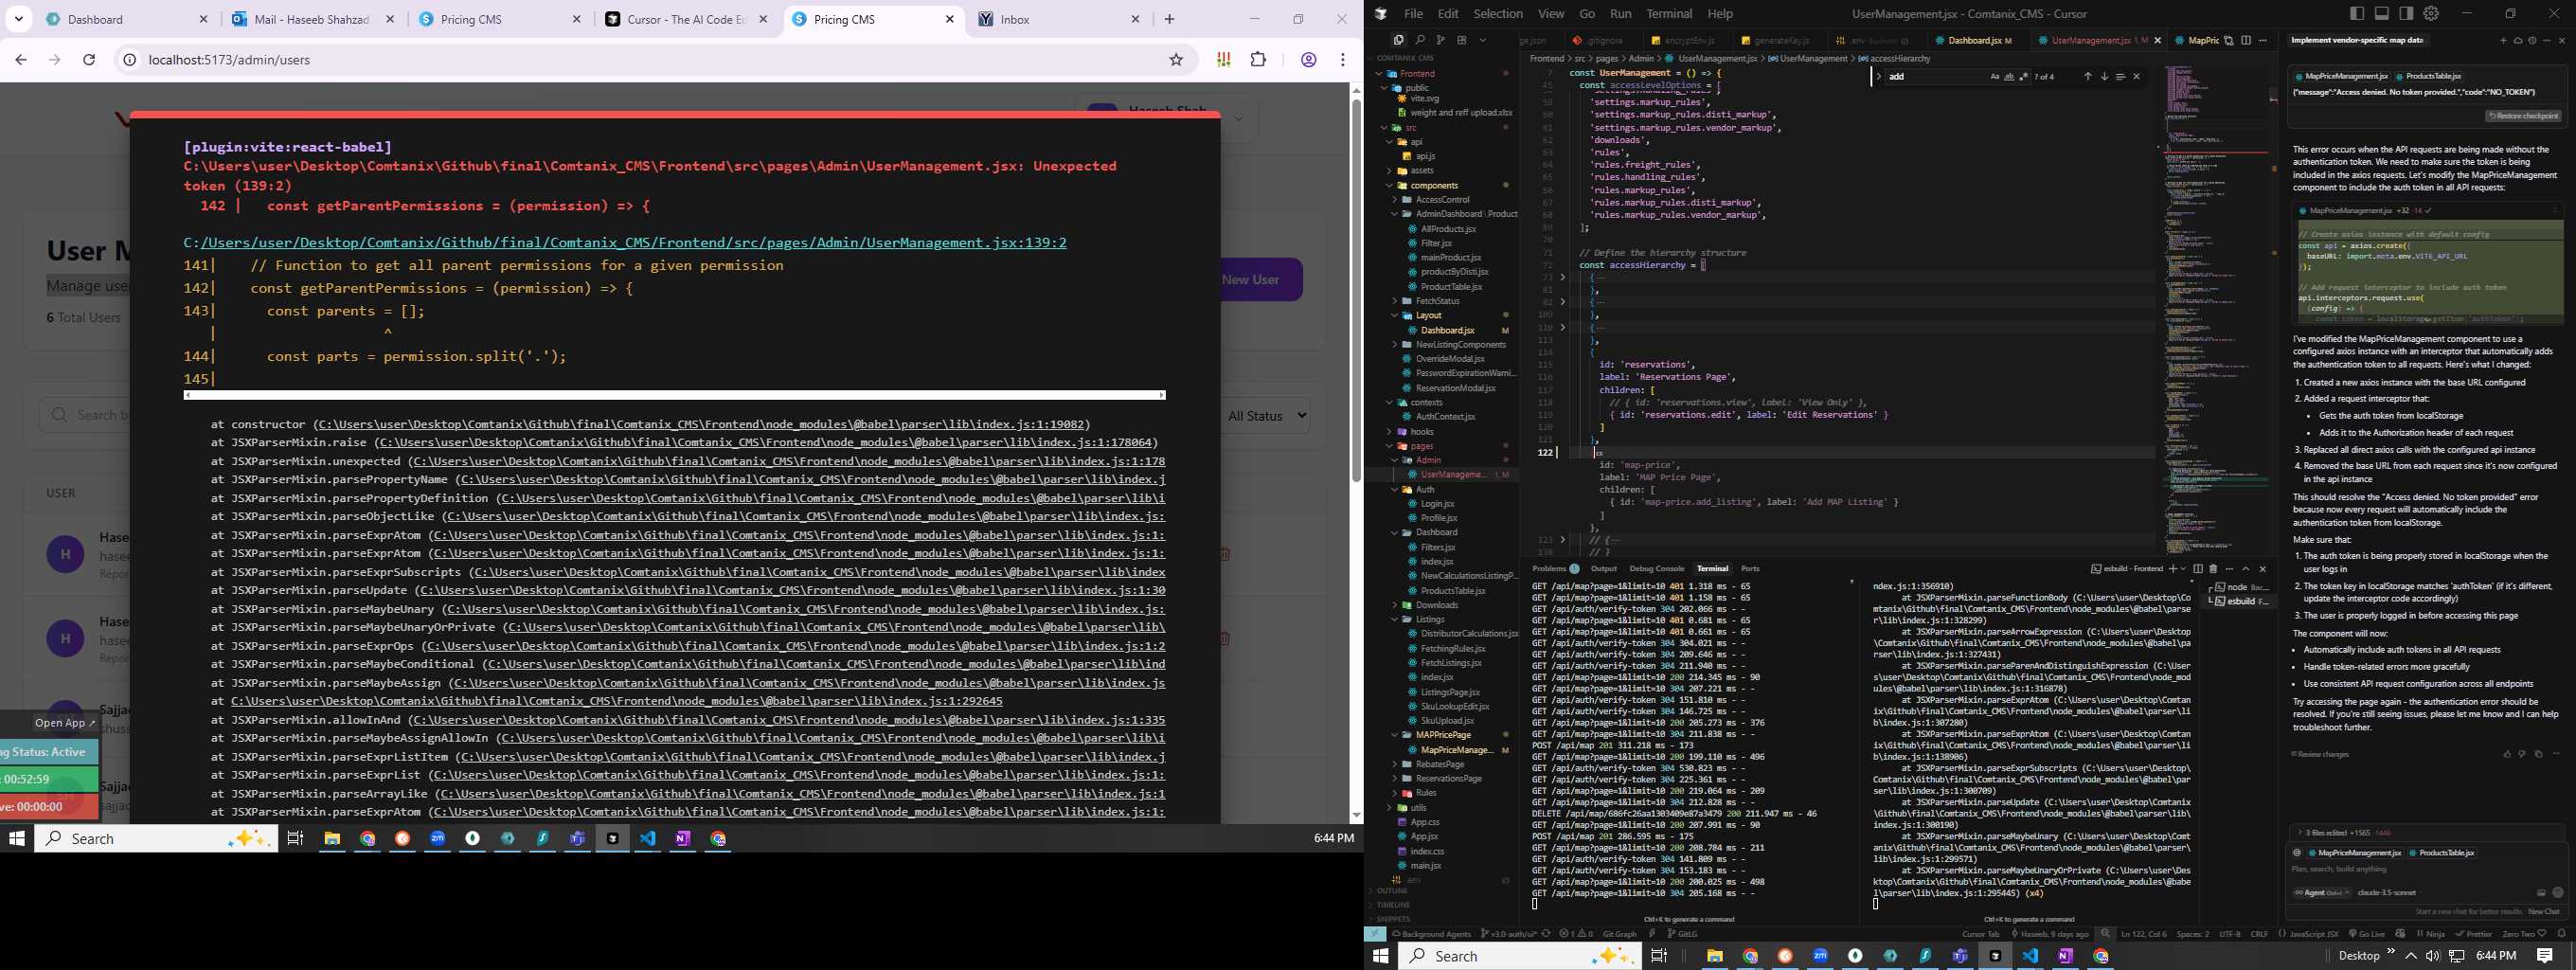Go to previous find match arrow
Viewport: 2576px width, 970px height.
pos(2088,76)
